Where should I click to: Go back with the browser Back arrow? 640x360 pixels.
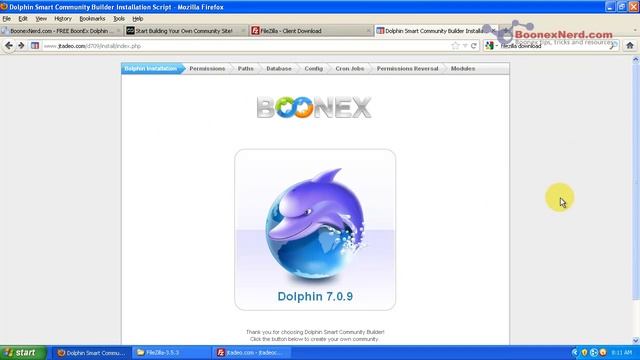[9, 46]
